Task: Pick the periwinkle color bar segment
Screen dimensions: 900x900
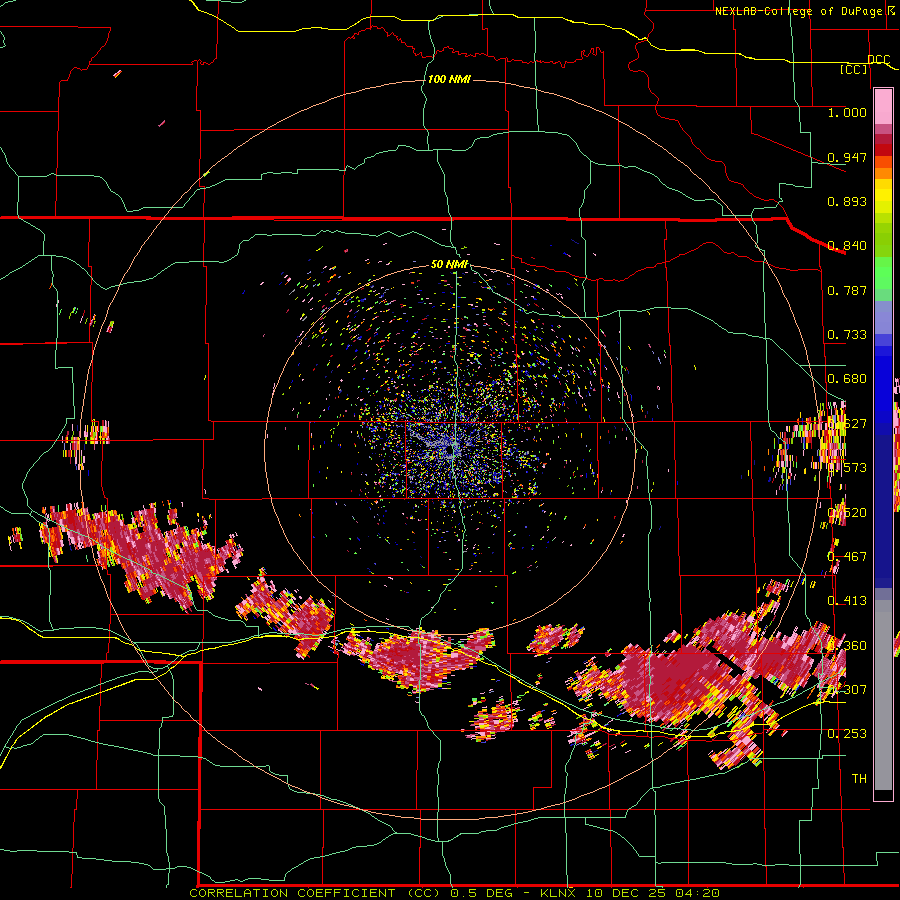Action: click(x=883, y=317)
